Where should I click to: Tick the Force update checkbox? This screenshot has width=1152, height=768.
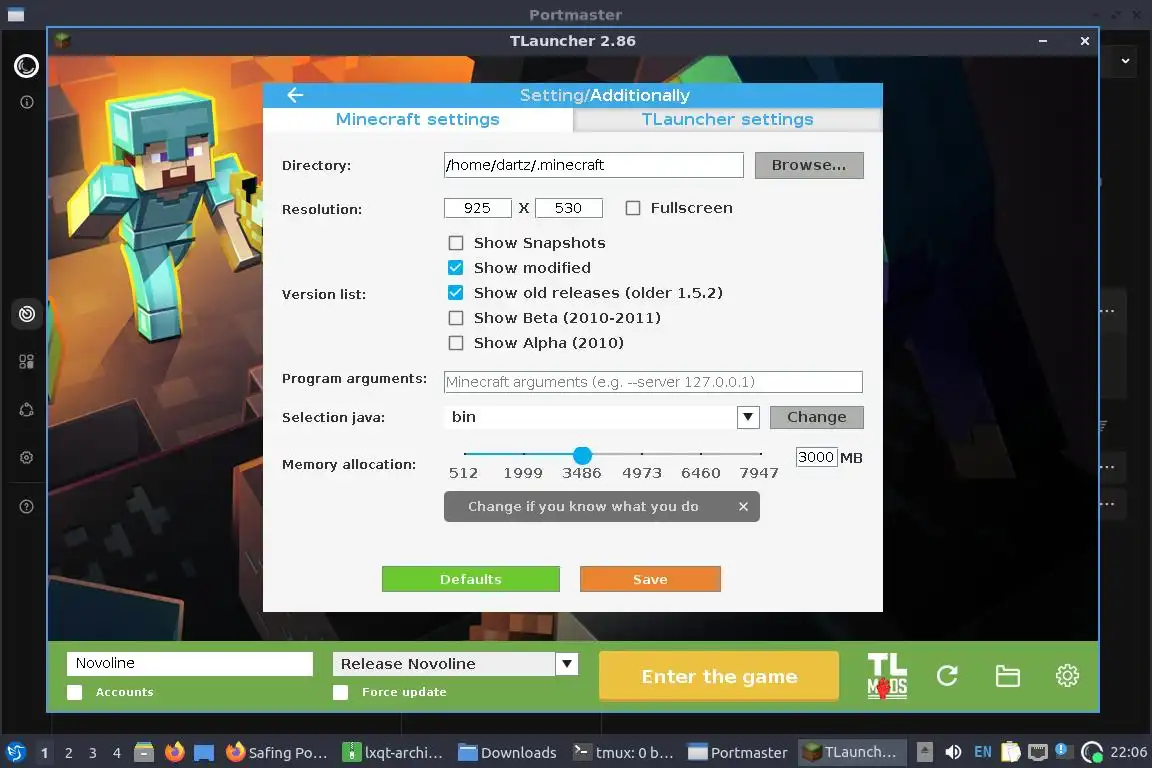(340, 692)
